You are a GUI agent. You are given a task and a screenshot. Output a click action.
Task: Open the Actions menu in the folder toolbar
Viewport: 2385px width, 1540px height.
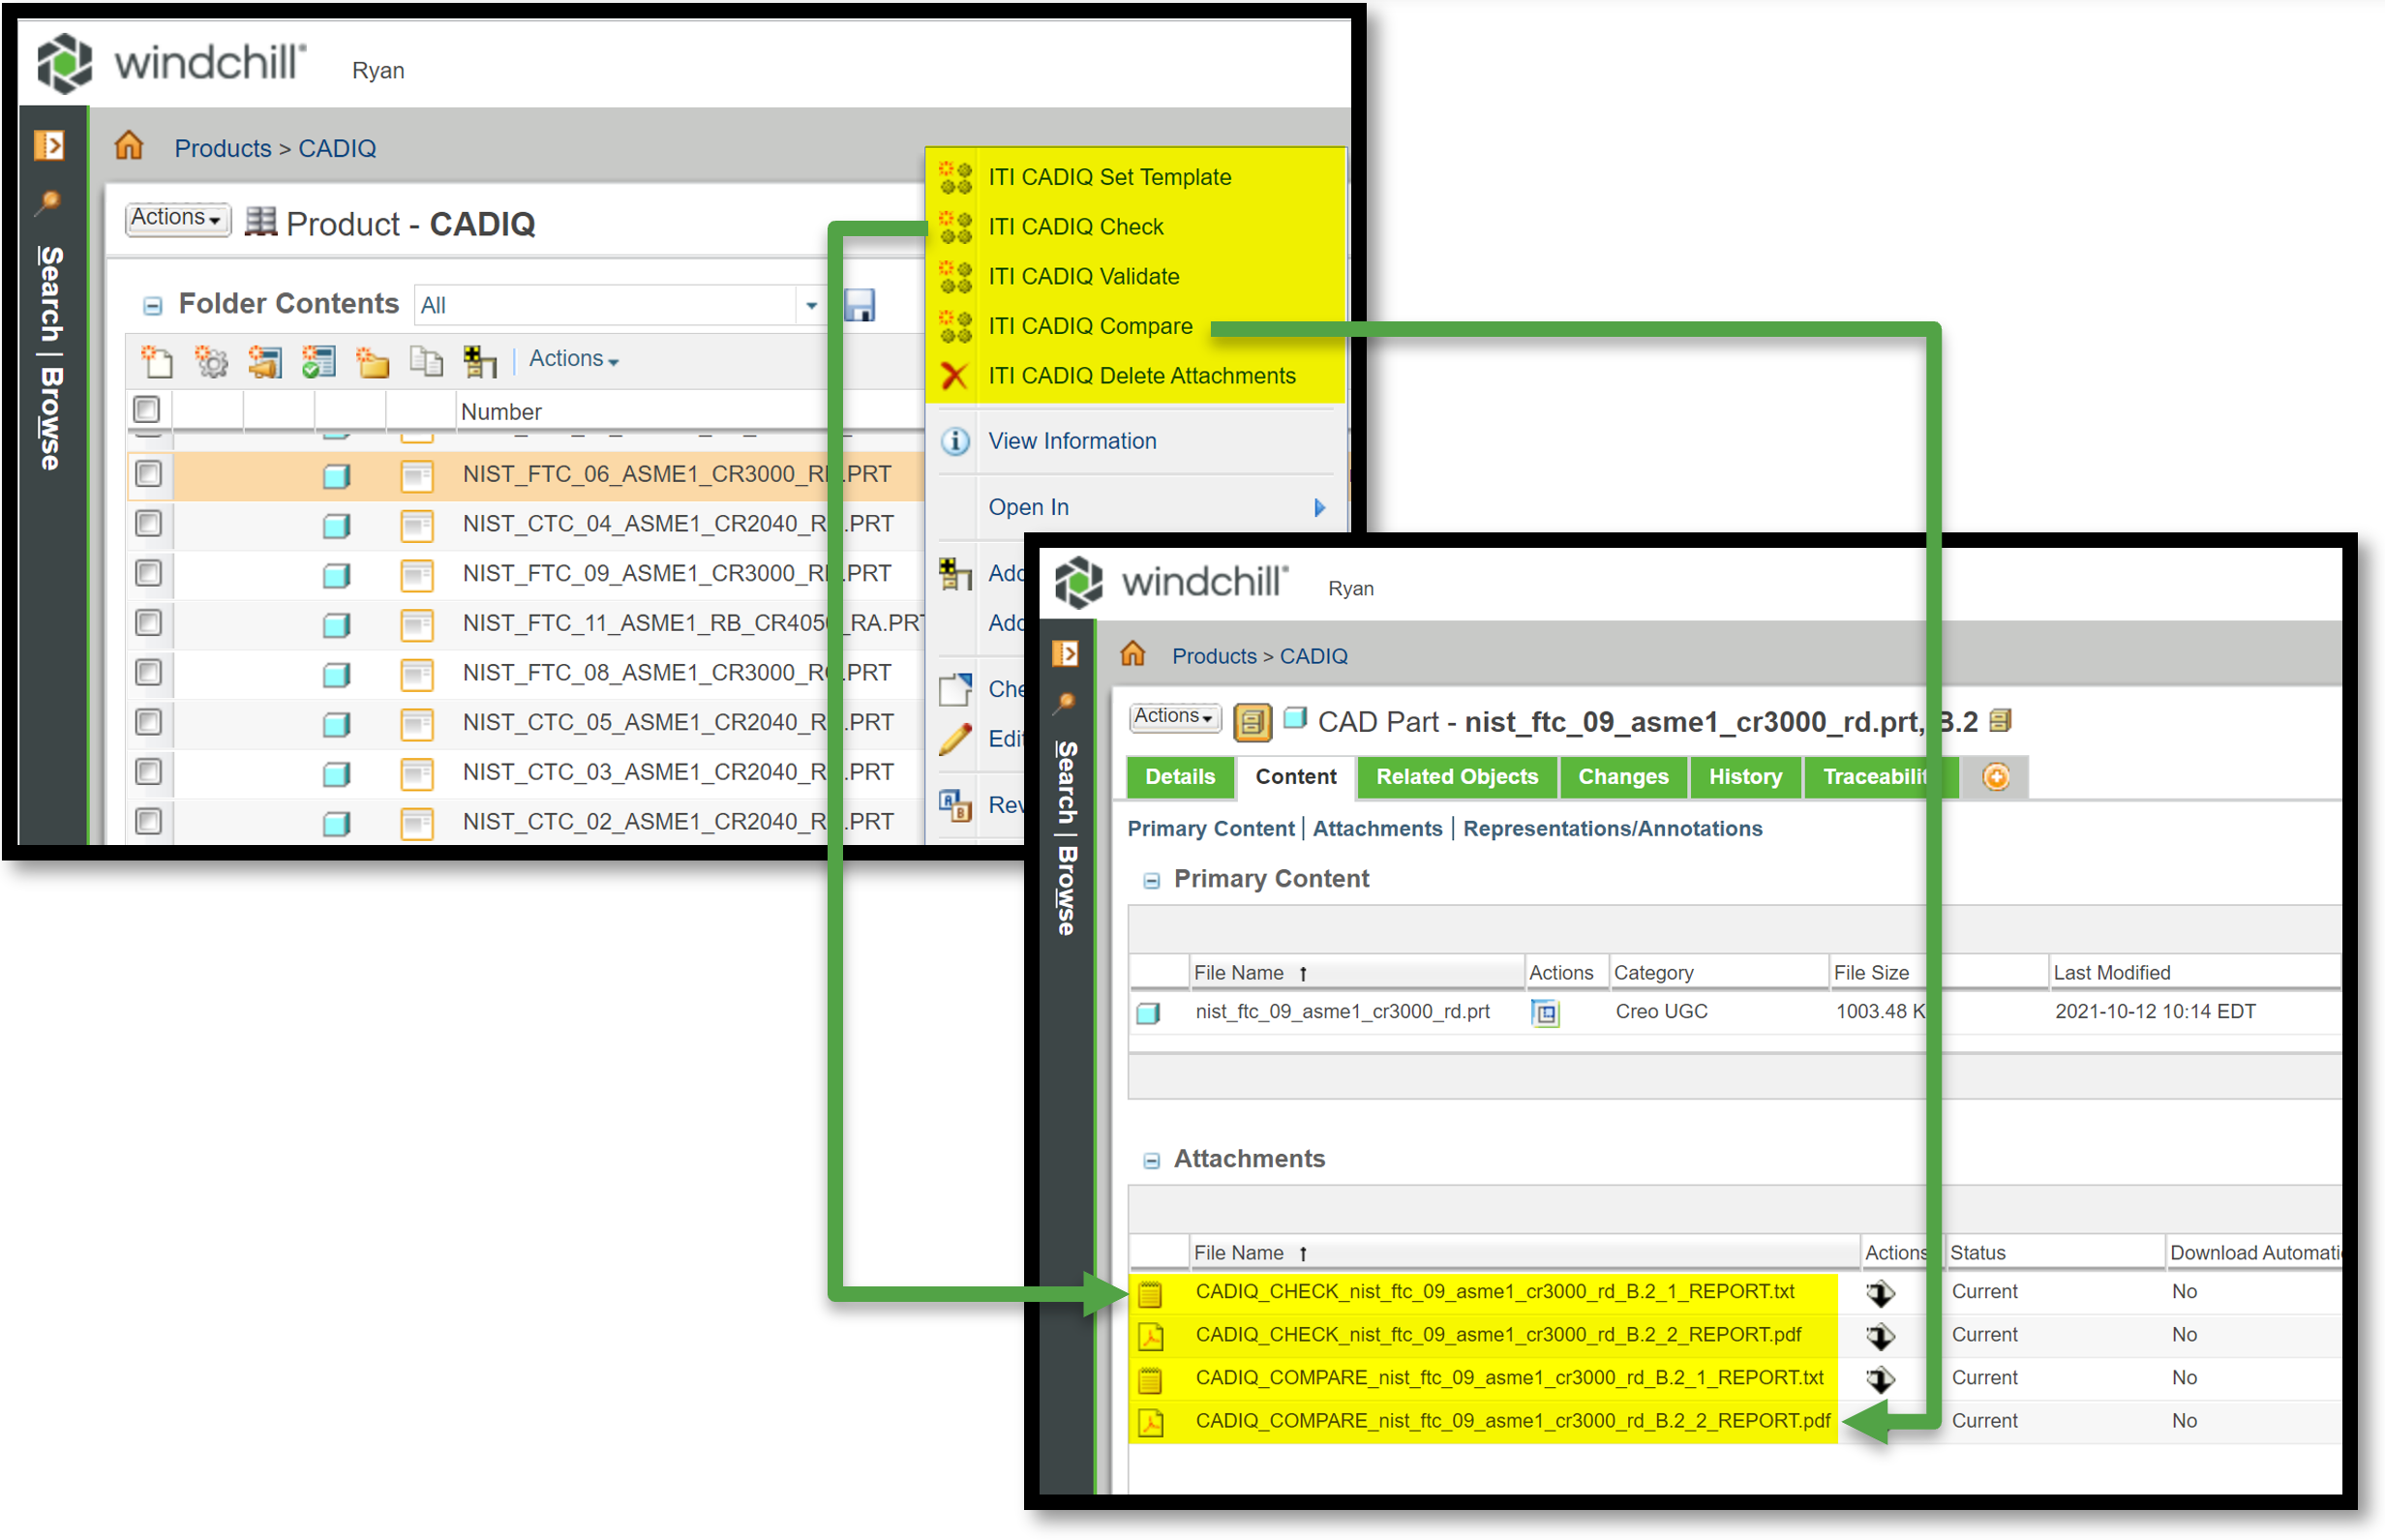(574, 359)
